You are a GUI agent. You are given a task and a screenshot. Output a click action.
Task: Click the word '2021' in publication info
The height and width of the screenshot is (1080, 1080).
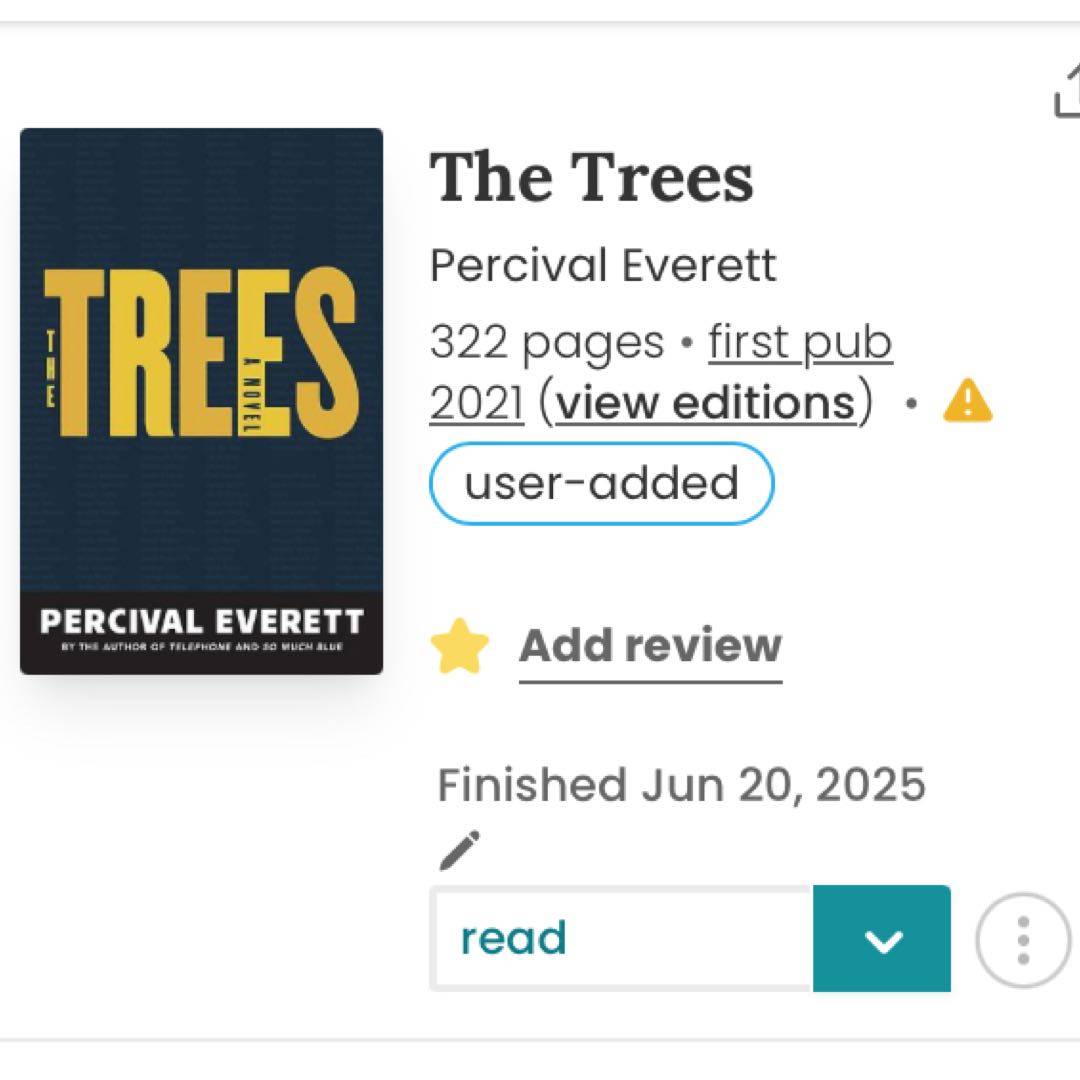pyautogui.click(x=477, y=403)
